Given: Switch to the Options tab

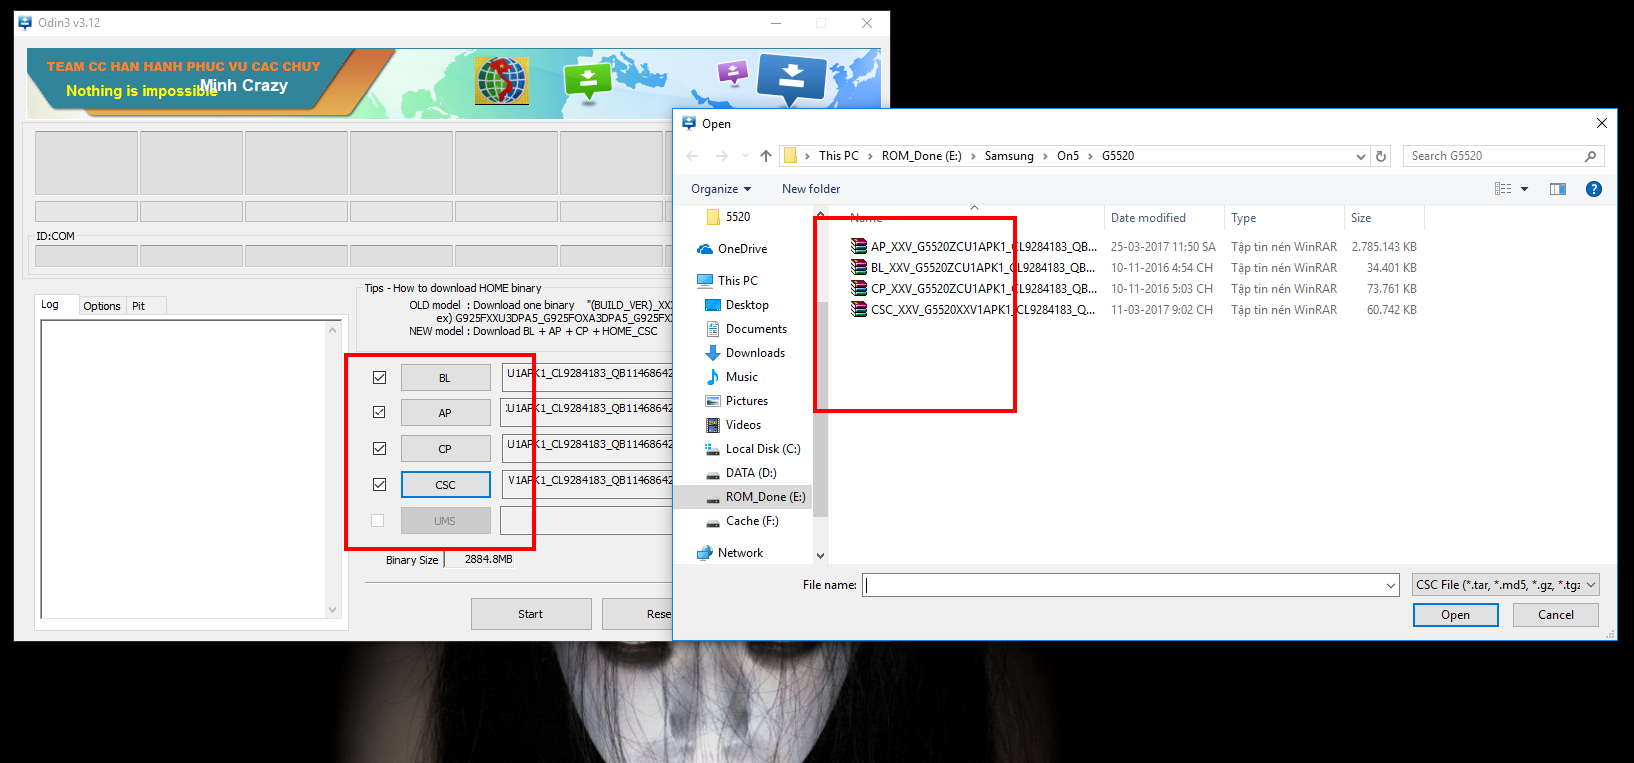Looking at the screenshot, I should pyautogui.click(x=102, y=306).
